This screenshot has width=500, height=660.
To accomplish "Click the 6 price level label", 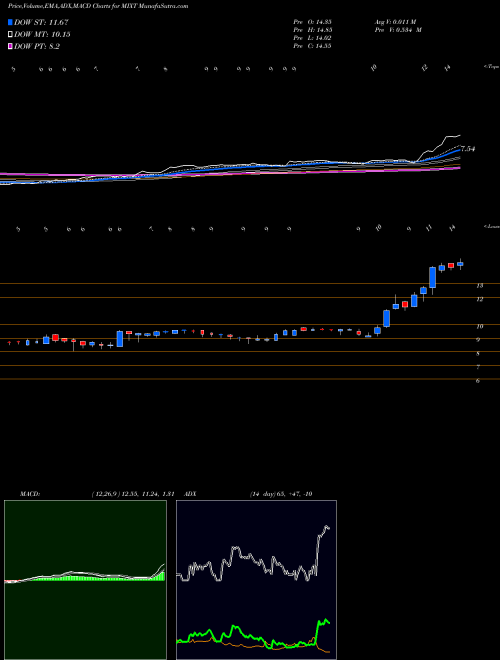I will click(478, 381).
